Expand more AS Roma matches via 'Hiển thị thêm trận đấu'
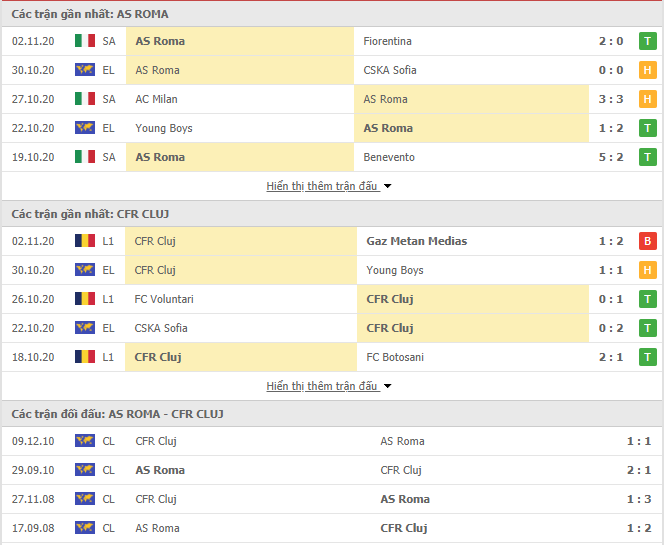 pos(322,186)
